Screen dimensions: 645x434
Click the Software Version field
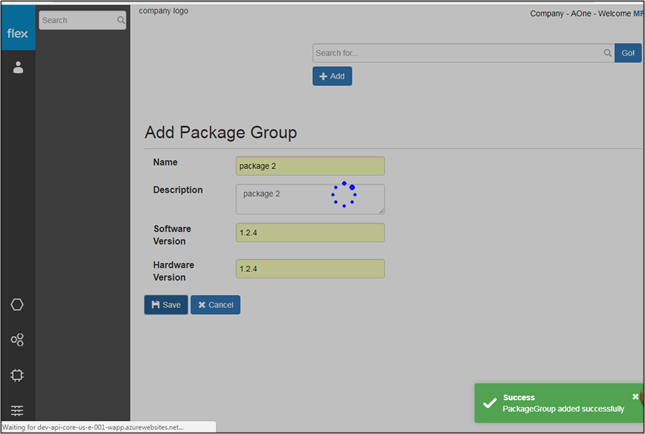click(x=310, y=232)
